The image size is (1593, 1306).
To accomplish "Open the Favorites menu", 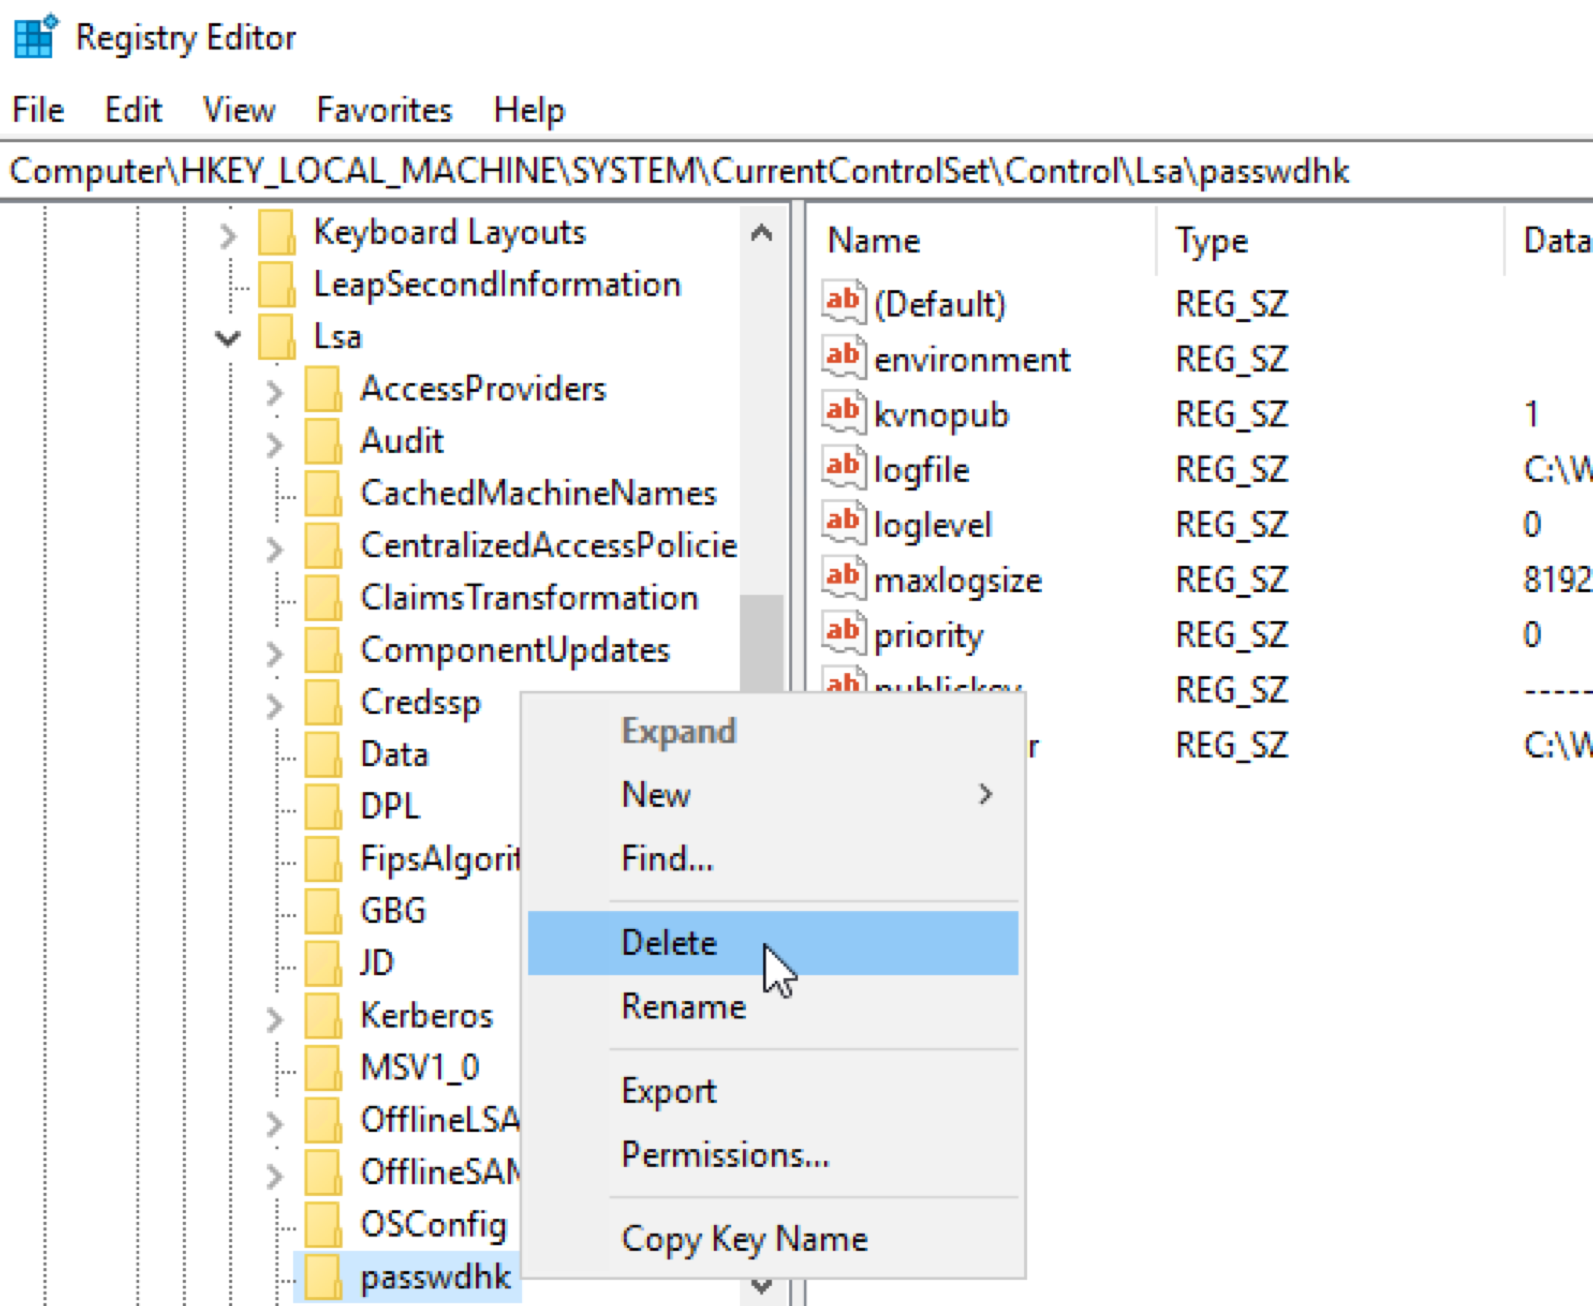I will point(384,110).
